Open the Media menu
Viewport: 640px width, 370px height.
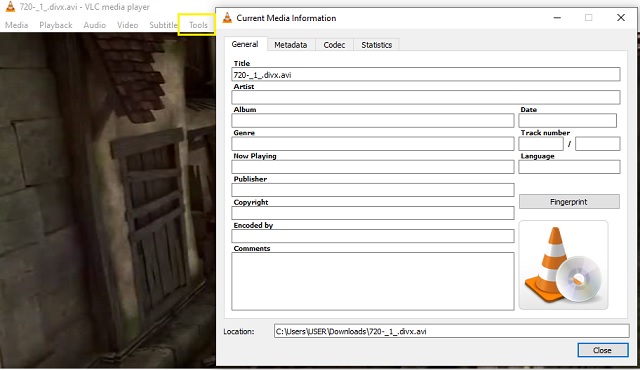(16, 25)
